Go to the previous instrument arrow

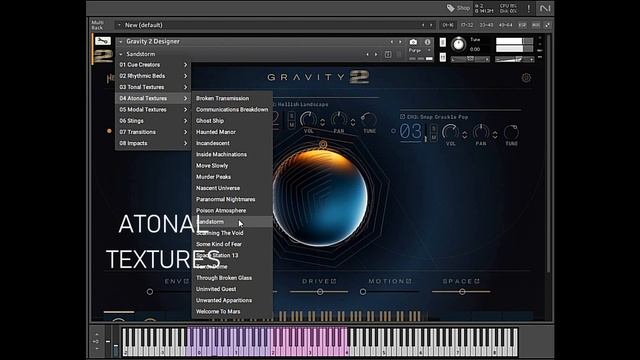391,42
